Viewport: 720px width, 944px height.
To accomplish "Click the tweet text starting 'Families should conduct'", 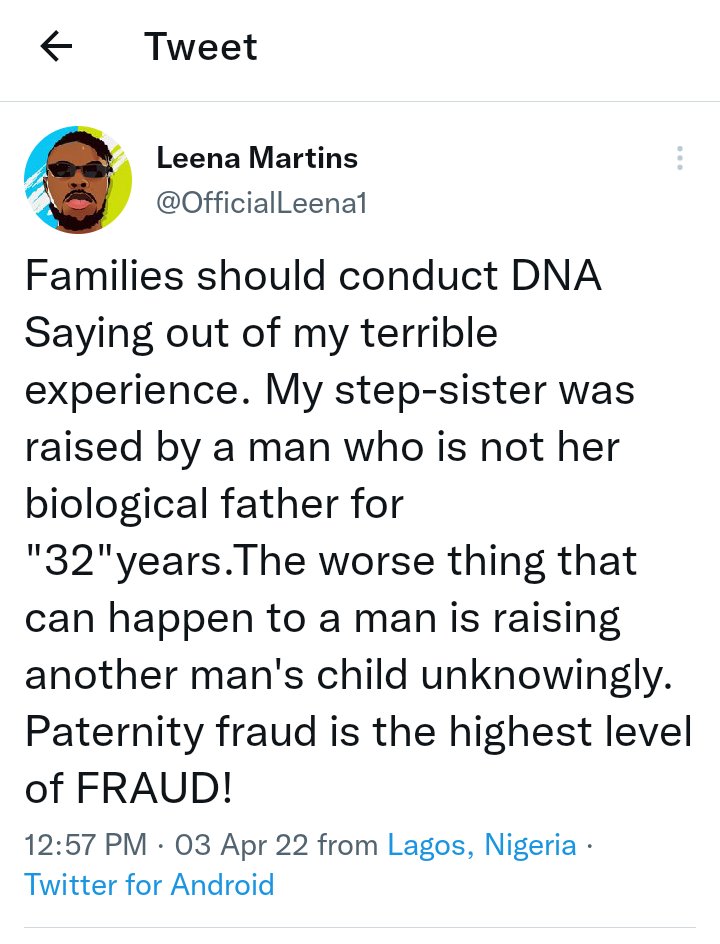I will click(358, 532).
